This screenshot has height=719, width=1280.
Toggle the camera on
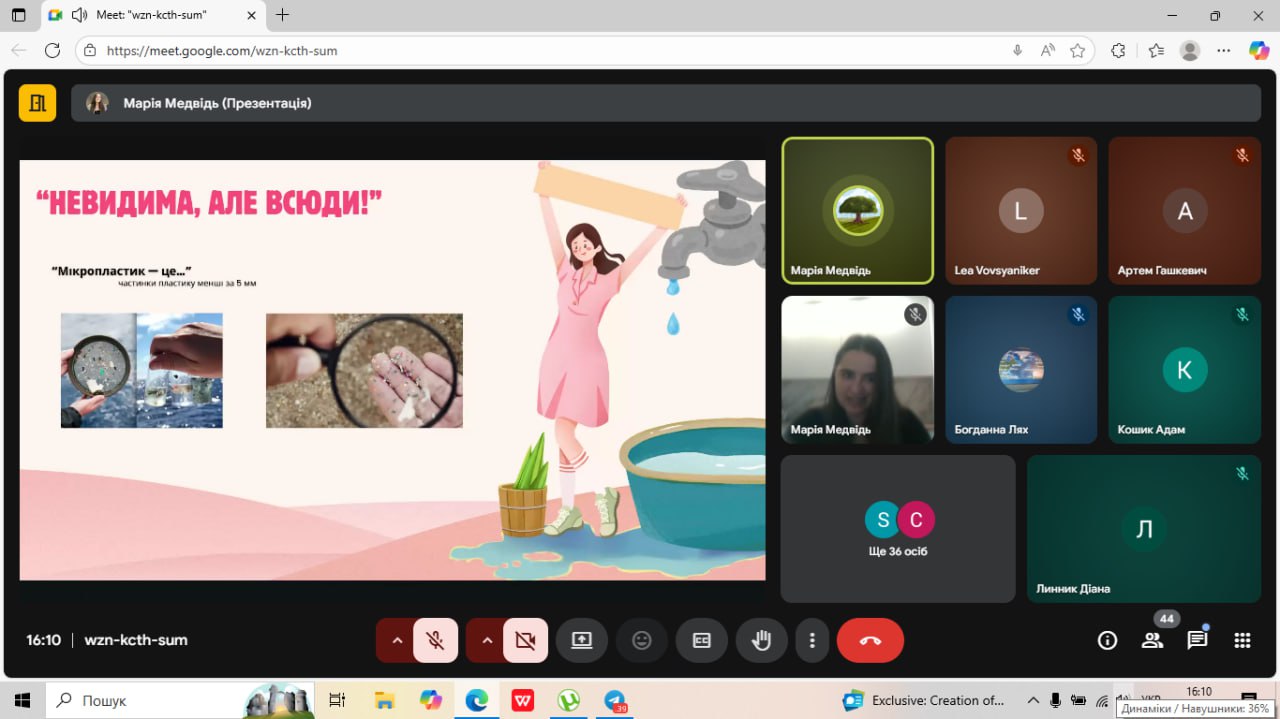[x=525, y=641]
